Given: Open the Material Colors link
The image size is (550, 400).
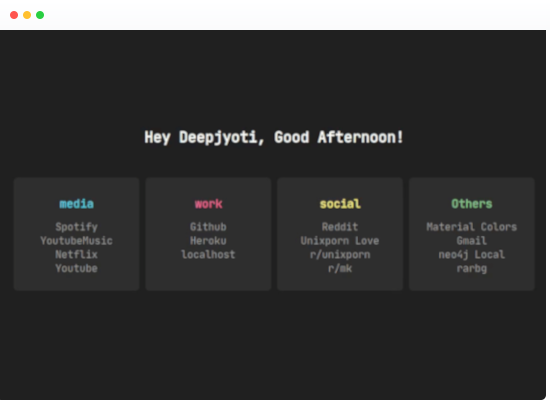Looking at the screenshot, I should coord(472,227).
